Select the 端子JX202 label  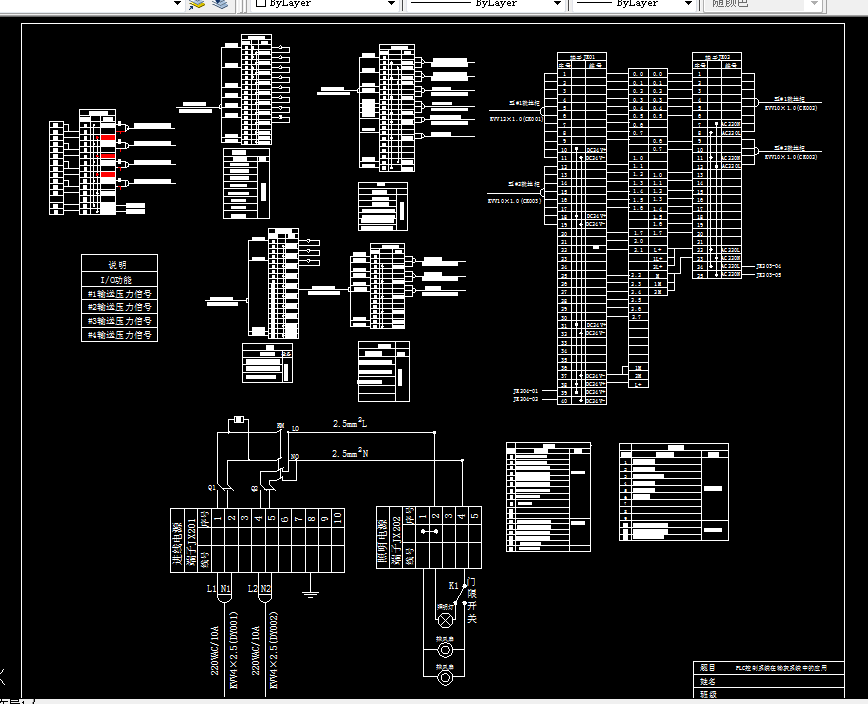tap(396, 540)
